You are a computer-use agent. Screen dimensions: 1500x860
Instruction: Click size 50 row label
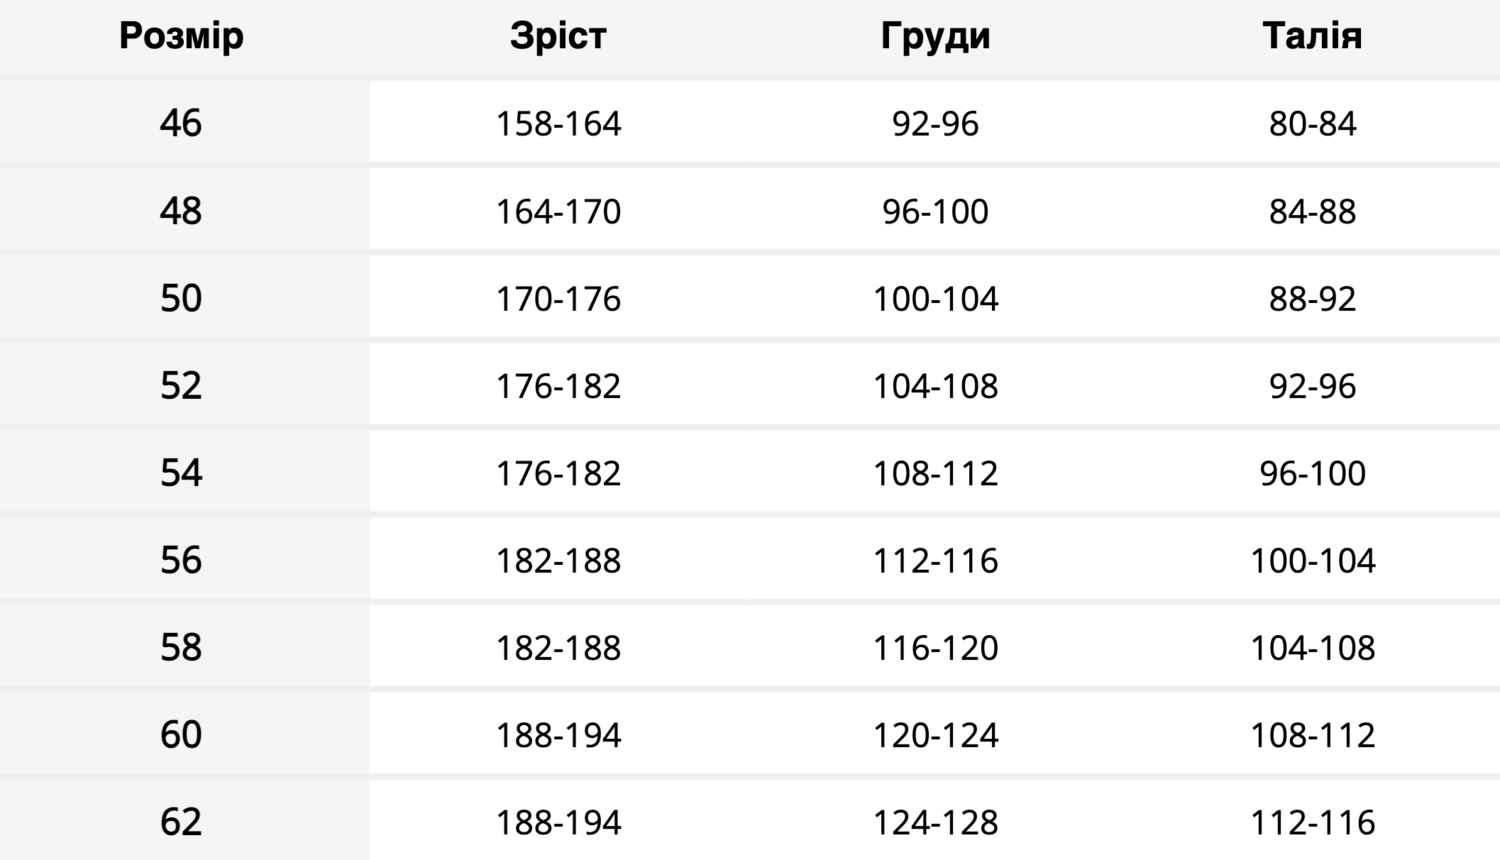pos(181,298)
